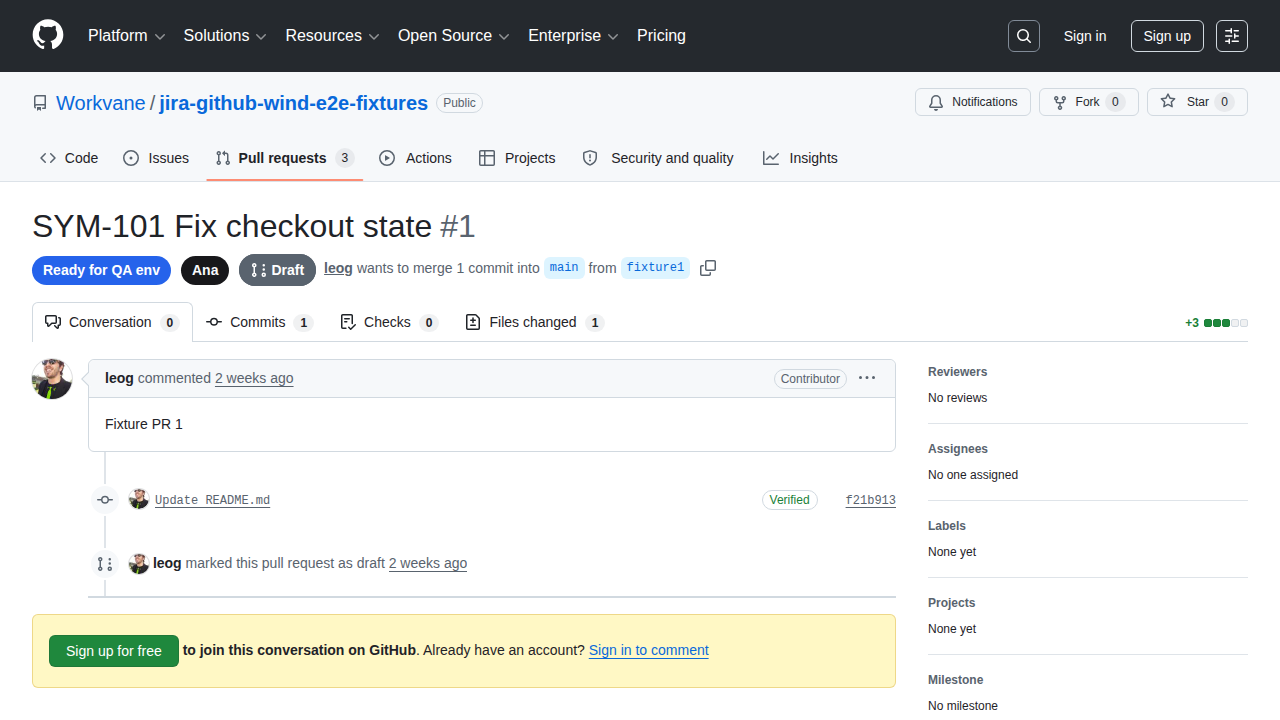Click the fork icon

point(1060,102)
